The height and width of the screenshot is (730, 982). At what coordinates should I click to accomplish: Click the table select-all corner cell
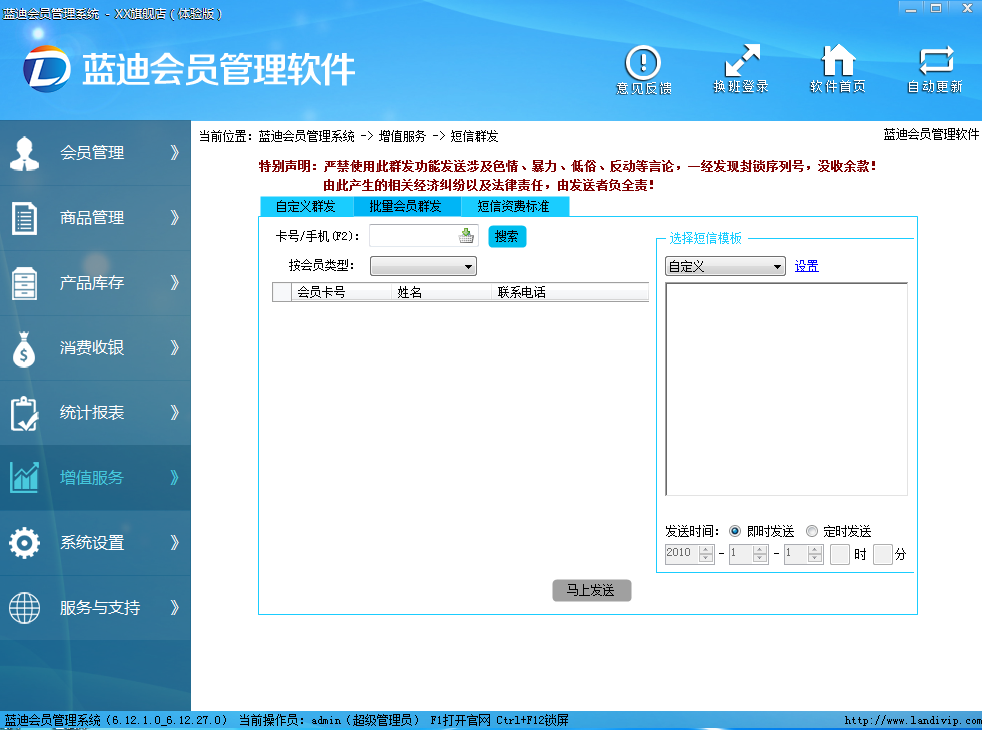[282, 292]
